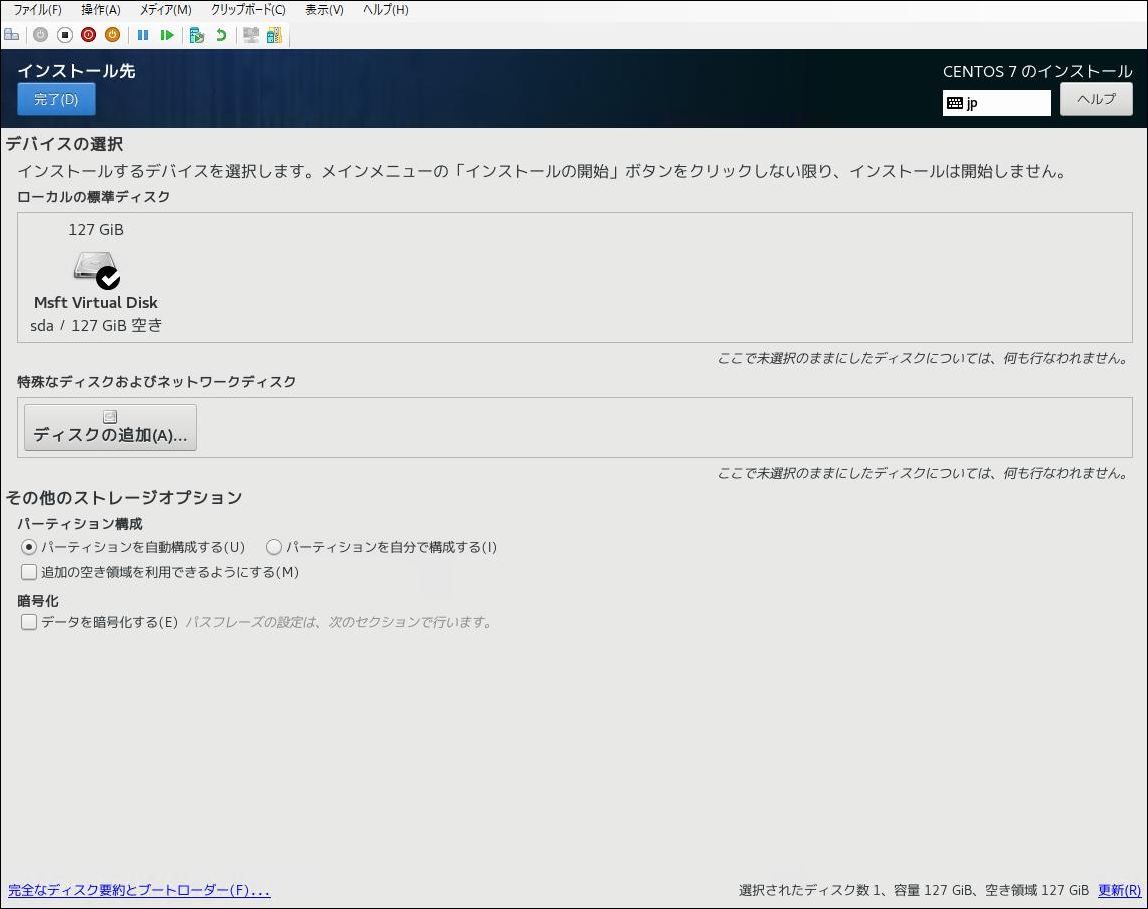The width and height of the screenshot is (1148, 909).
Task: Resume the VM with the green play icon
Action: coord(167,34)
